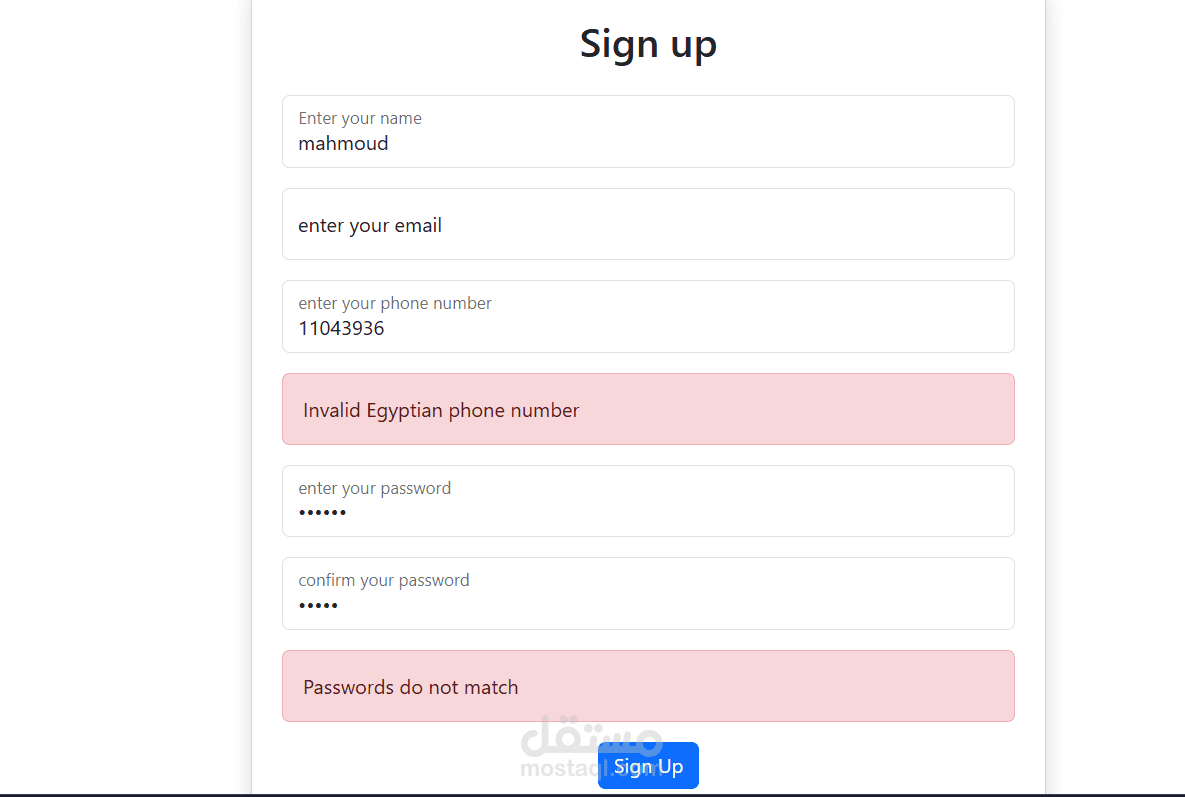
Task: Click the phone number field showing 11043936
Action: (x=648, y=316)
